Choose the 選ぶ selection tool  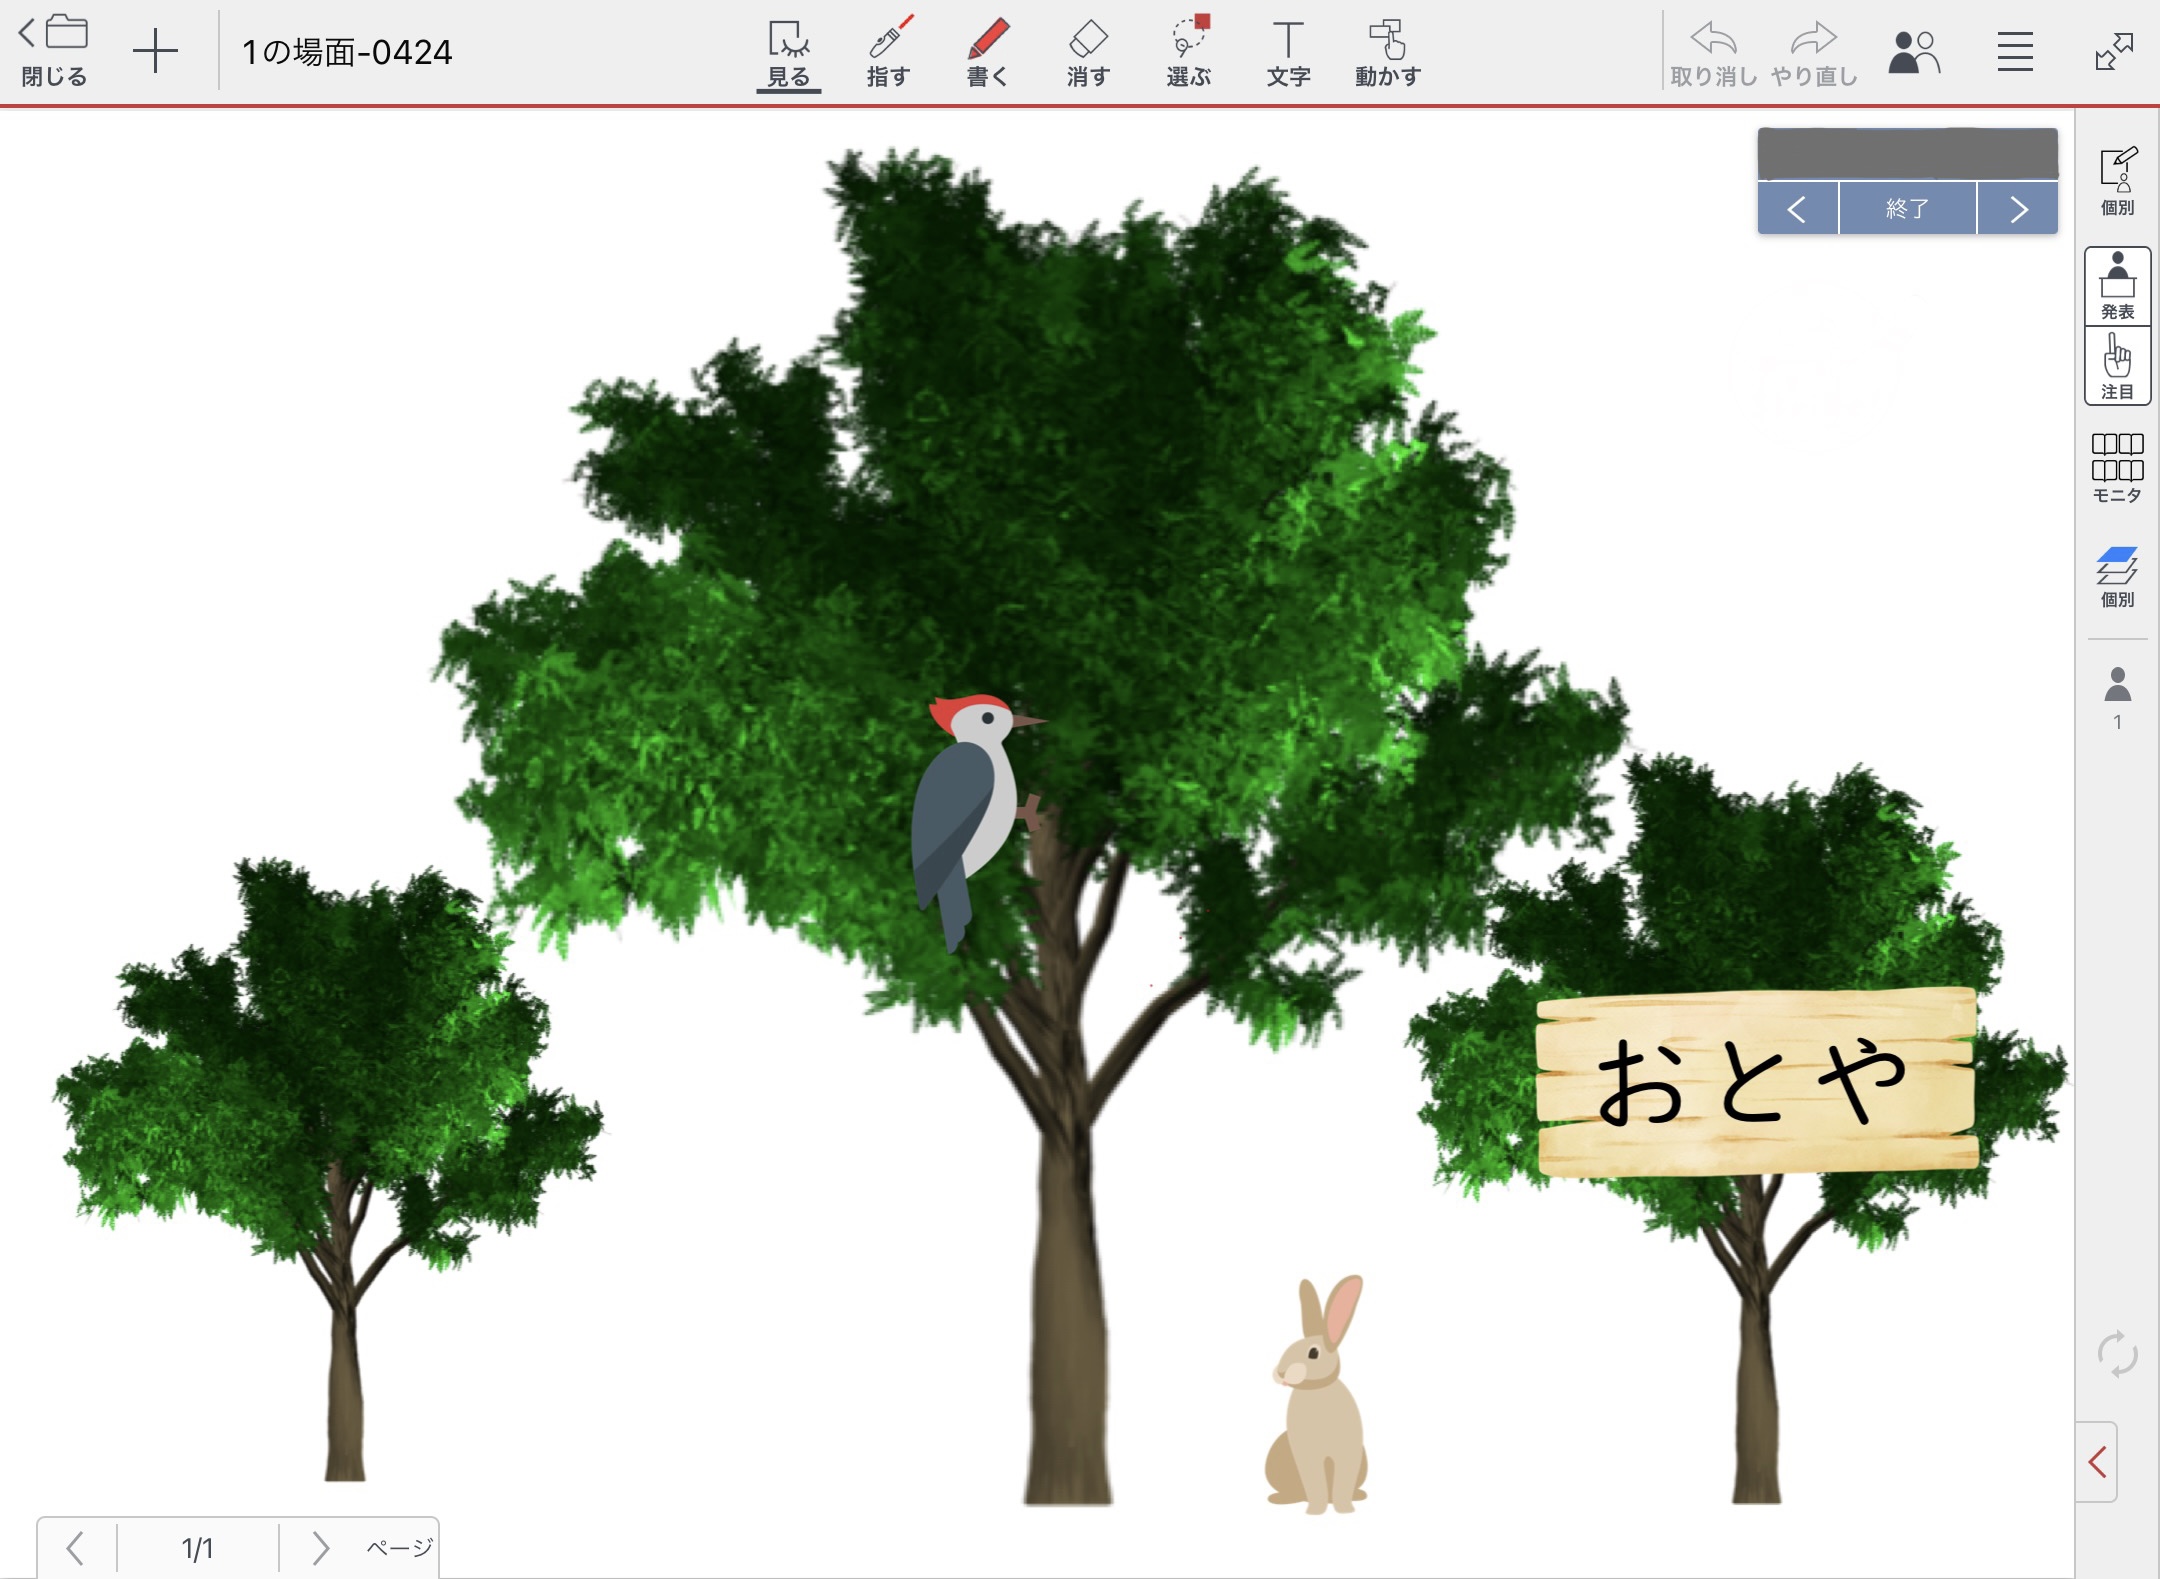[1188, 52]
